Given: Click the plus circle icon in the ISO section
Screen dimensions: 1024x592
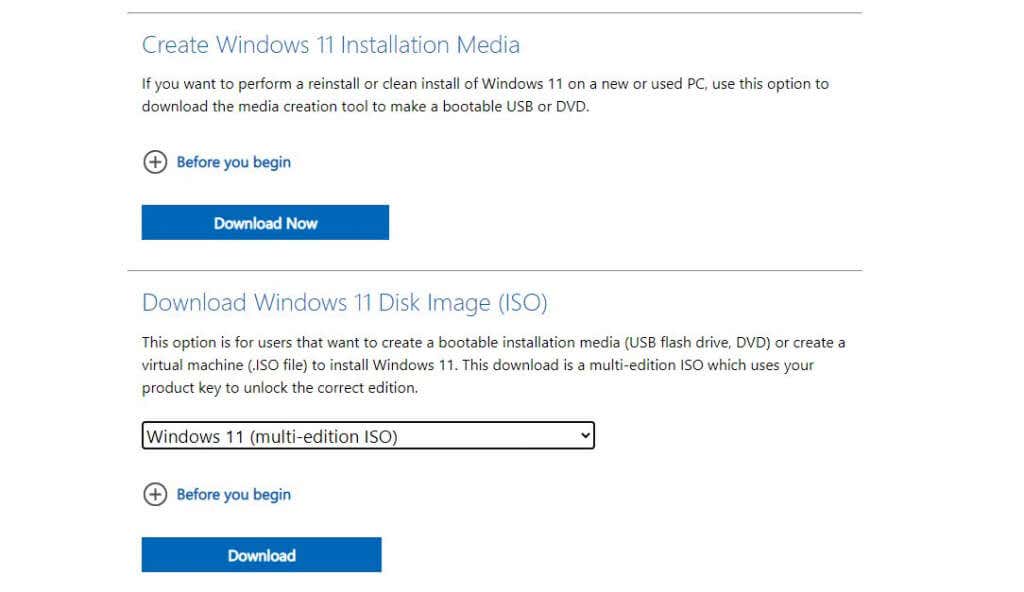Looking at the screenshot, I should [x=156, y=494].
